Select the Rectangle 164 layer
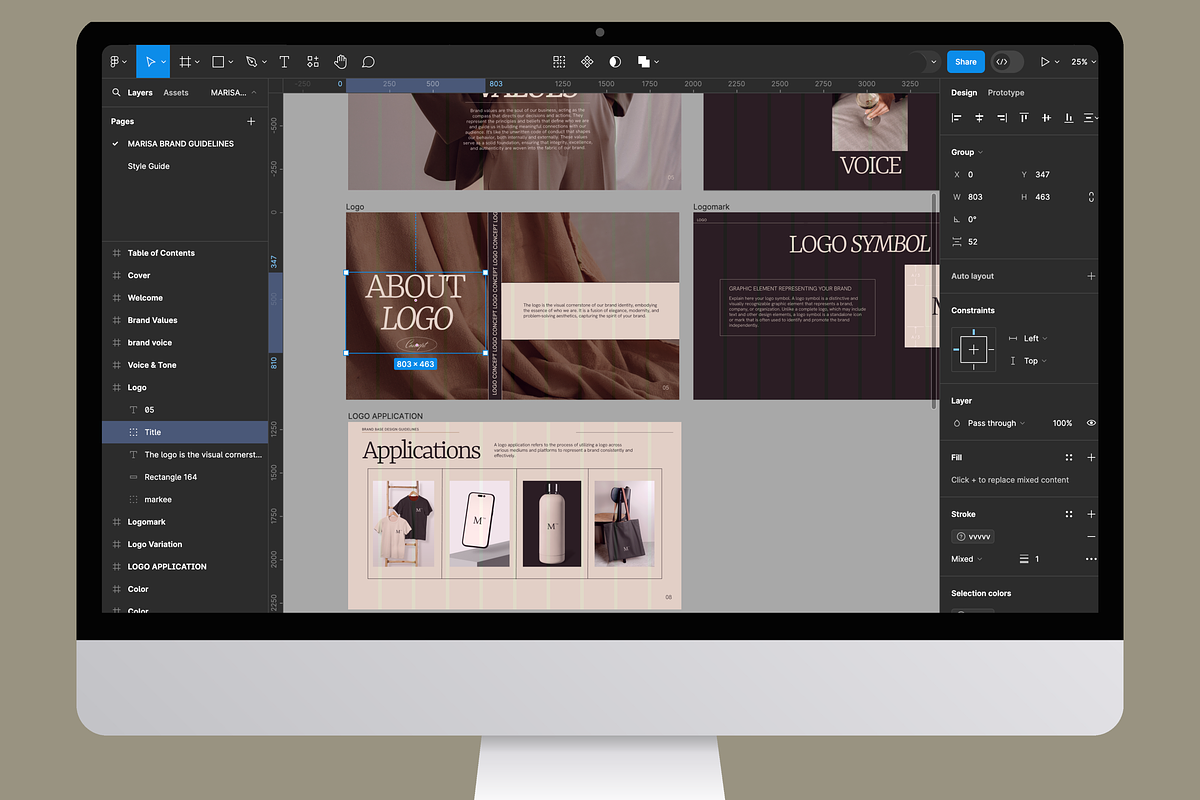The image size is (1200, 800). pyautogui.click(x=170, y=477)
